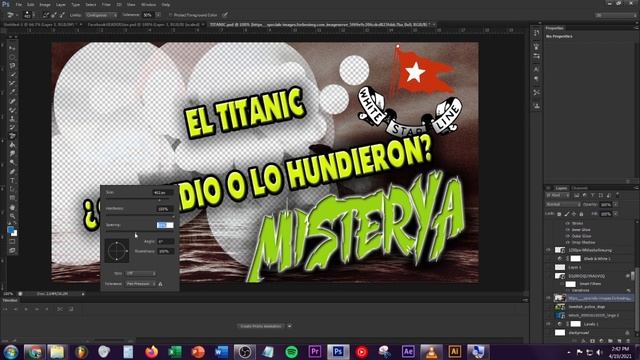Switch to the Untitled-1 document tab

pos(40,25)
